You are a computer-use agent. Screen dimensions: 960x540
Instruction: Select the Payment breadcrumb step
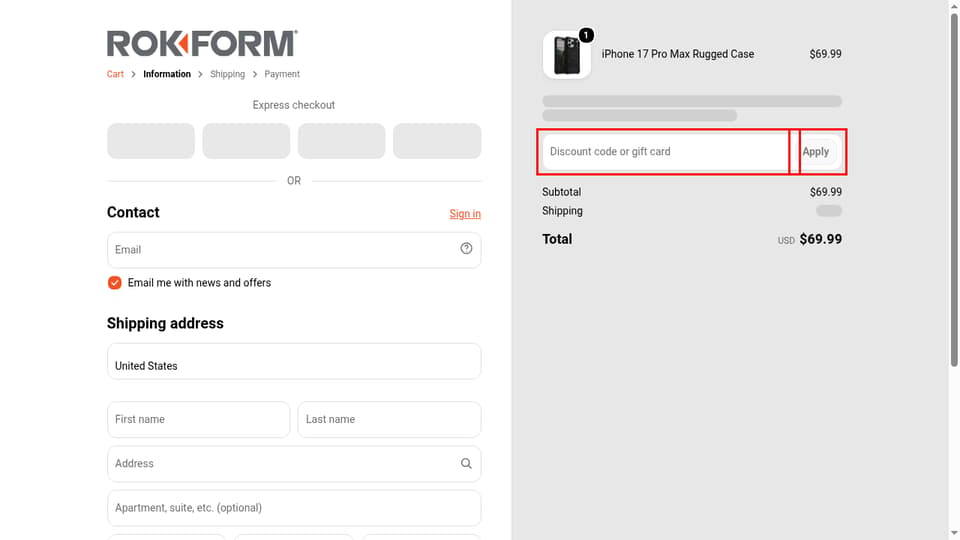(282, 74)
